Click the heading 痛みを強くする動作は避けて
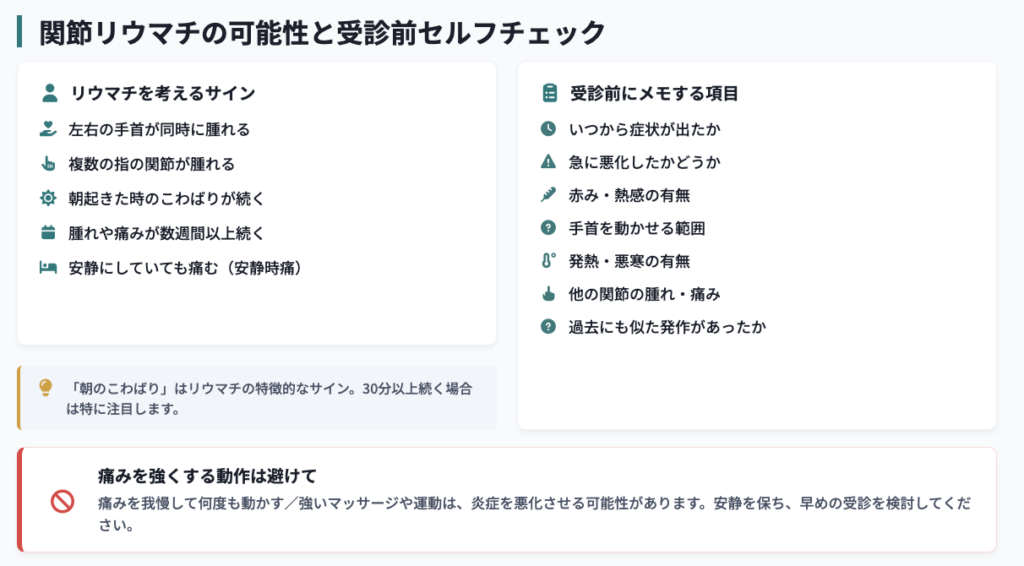This screenshot has width=1024, height=566. click(207, 476)
